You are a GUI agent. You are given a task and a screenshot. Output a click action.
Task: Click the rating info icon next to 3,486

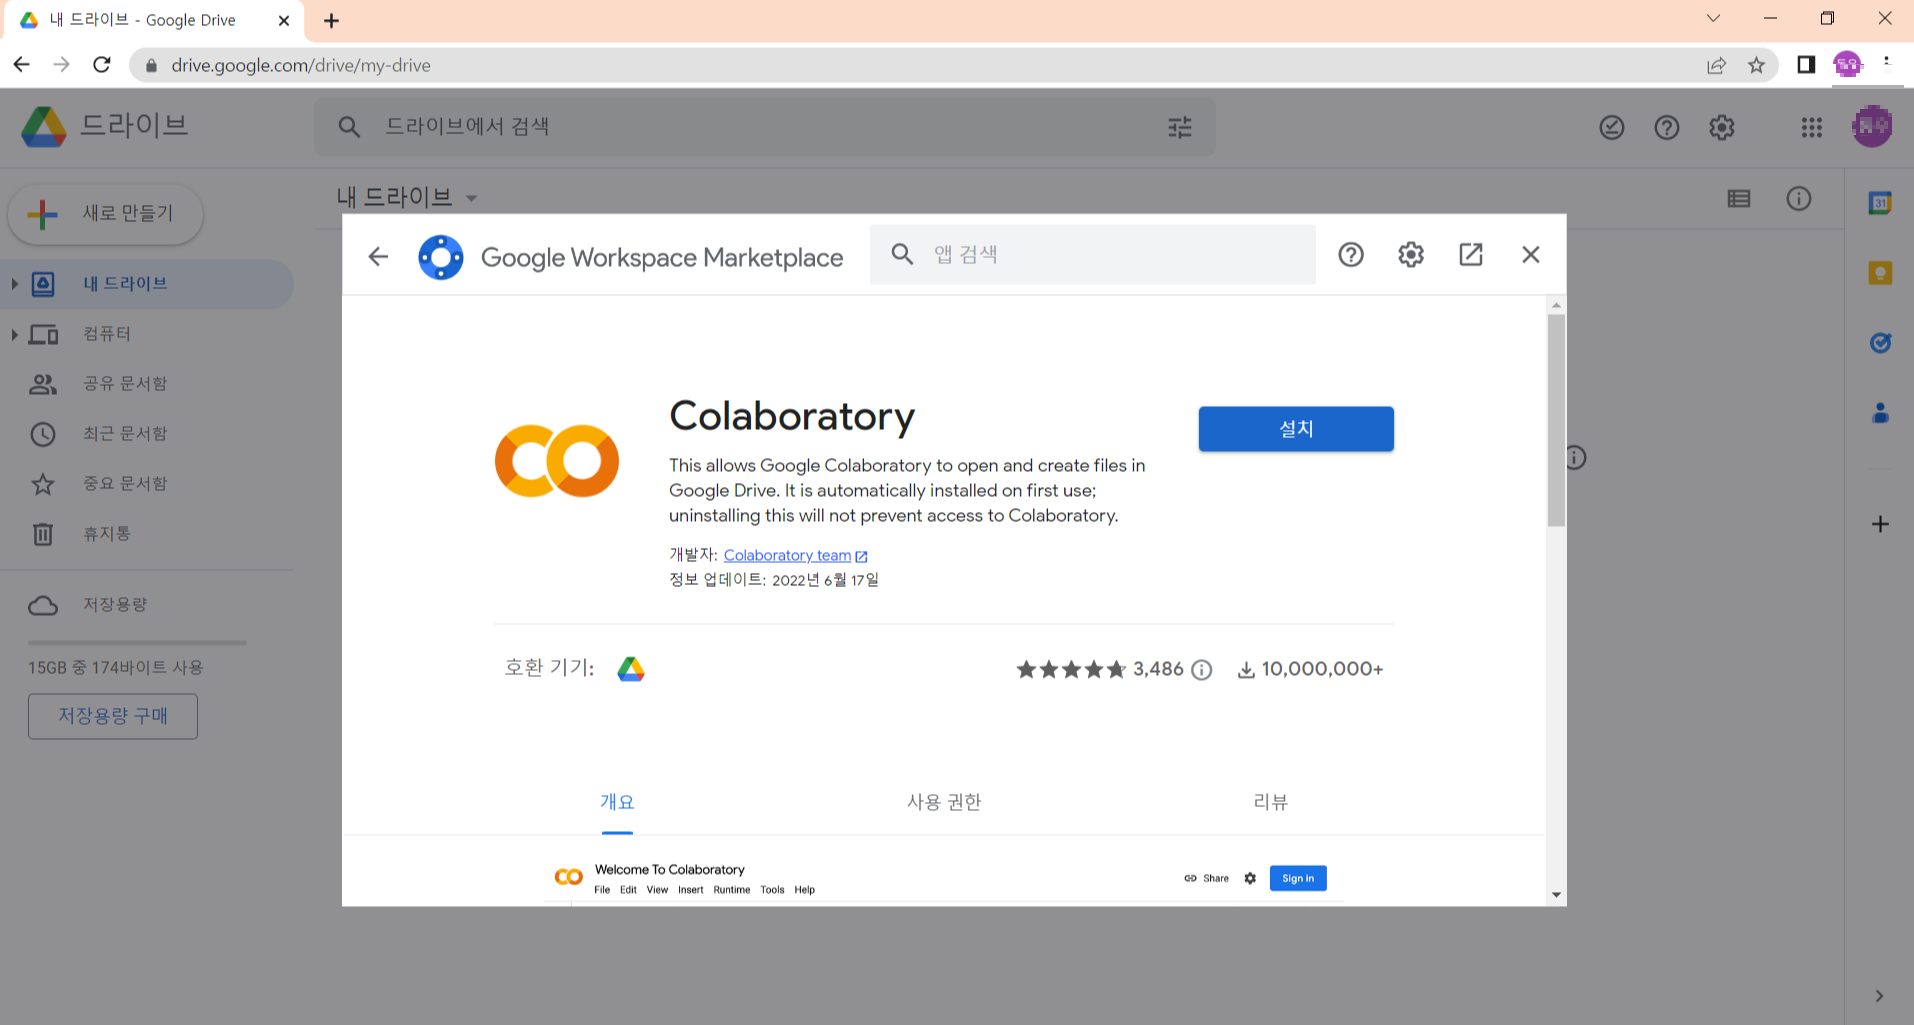click(x=1202, y=670)
